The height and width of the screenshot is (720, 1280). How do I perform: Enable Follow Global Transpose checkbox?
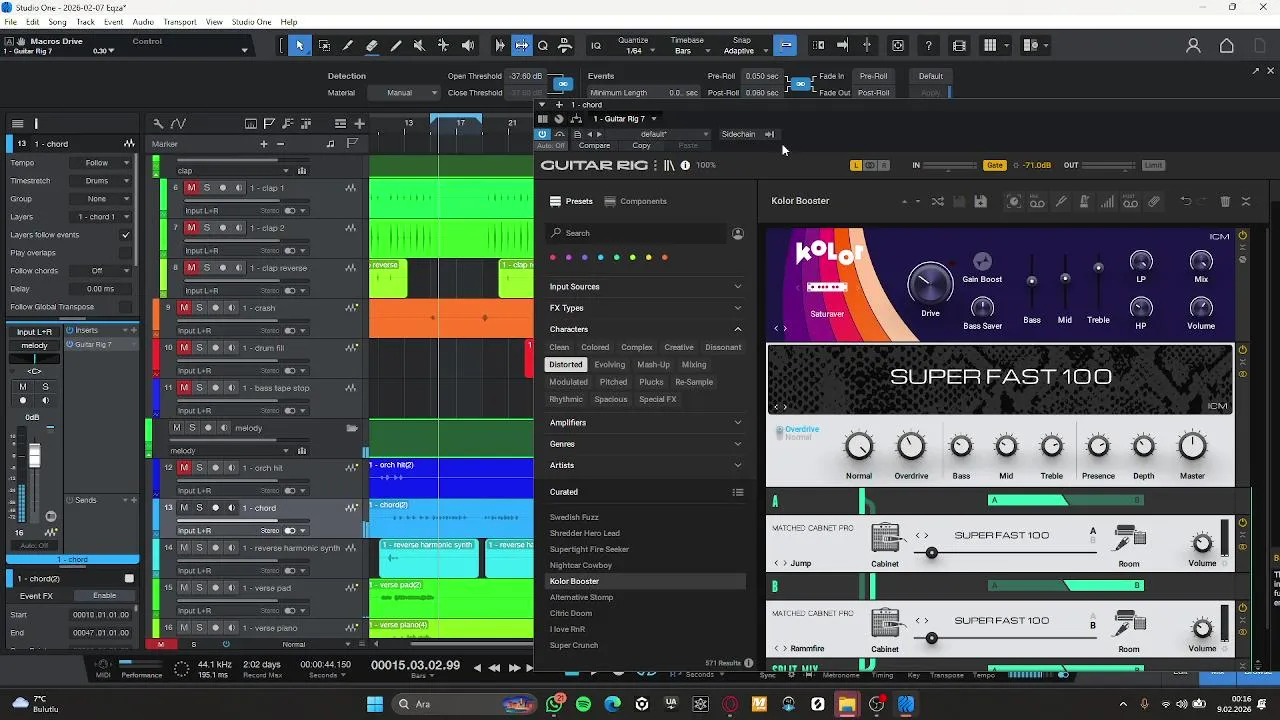point(125,307)
